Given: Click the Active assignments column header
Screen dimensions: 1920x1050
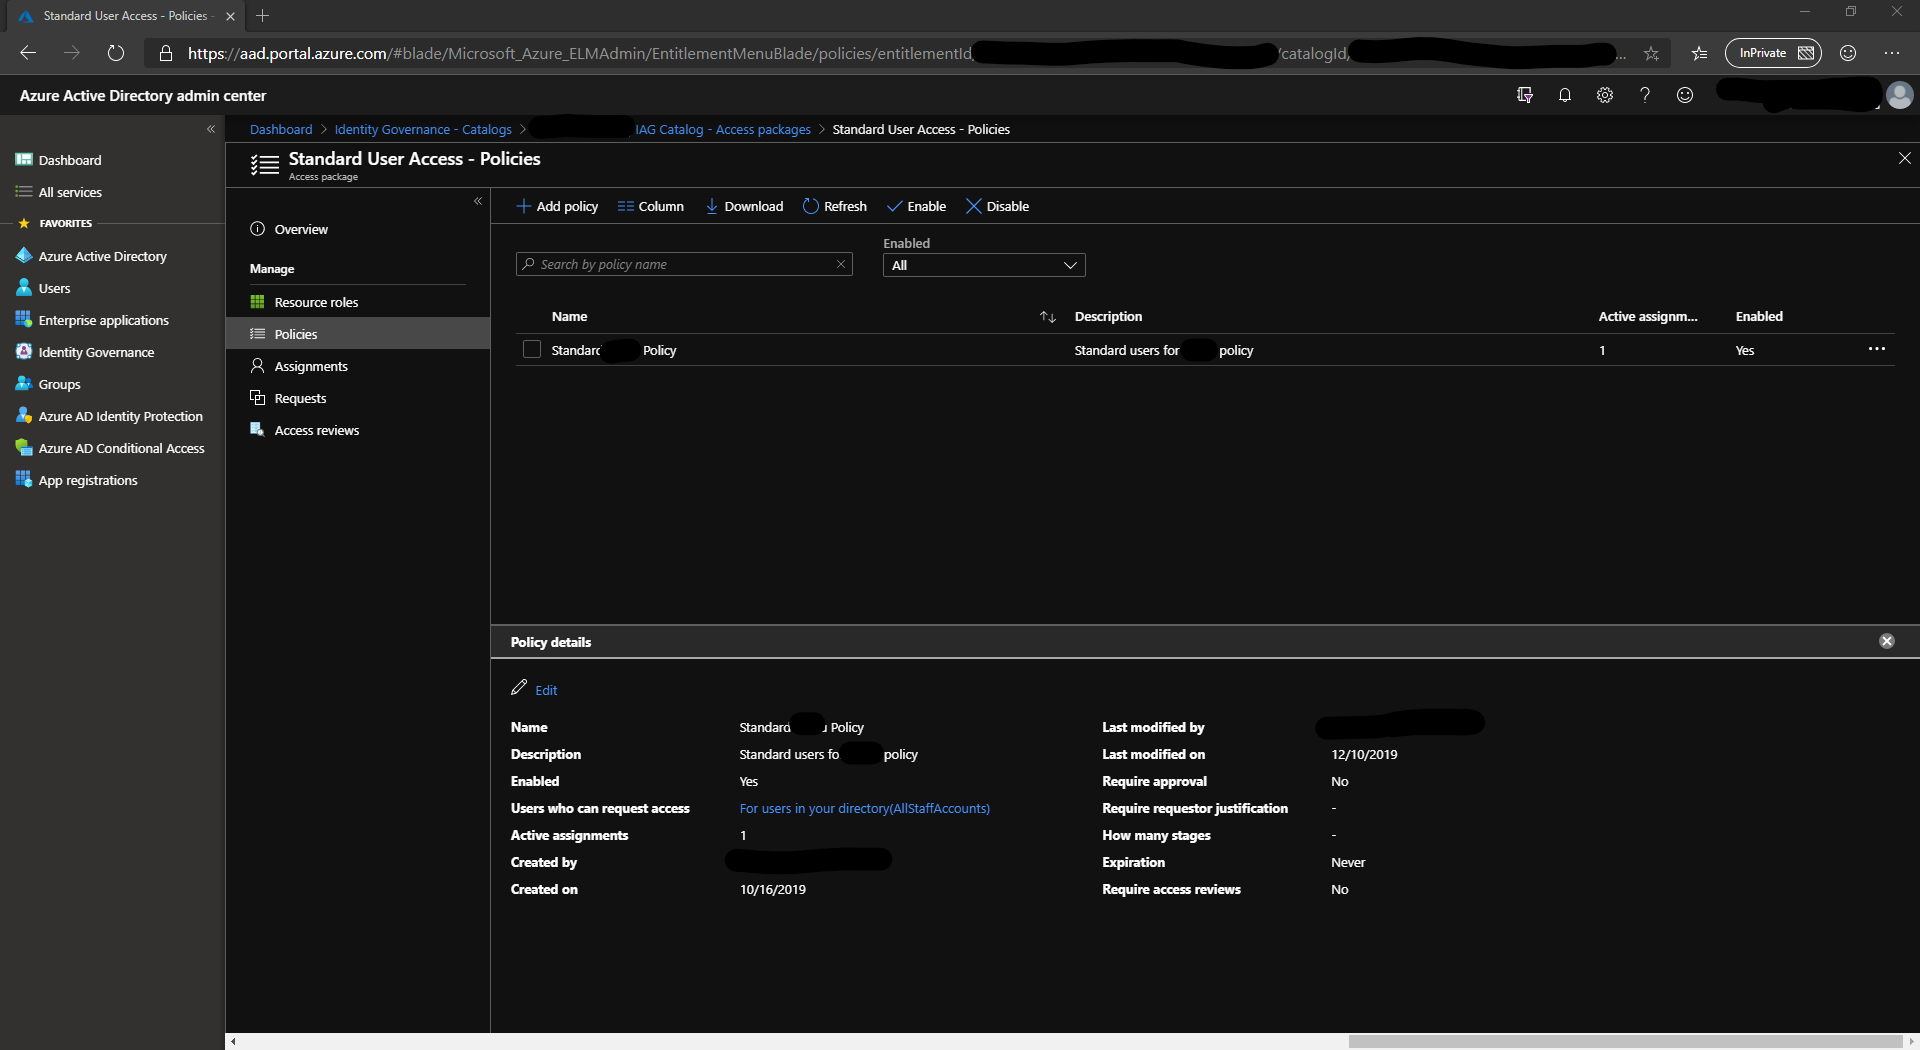Looking at the screenshot, I should point(1647,316).
